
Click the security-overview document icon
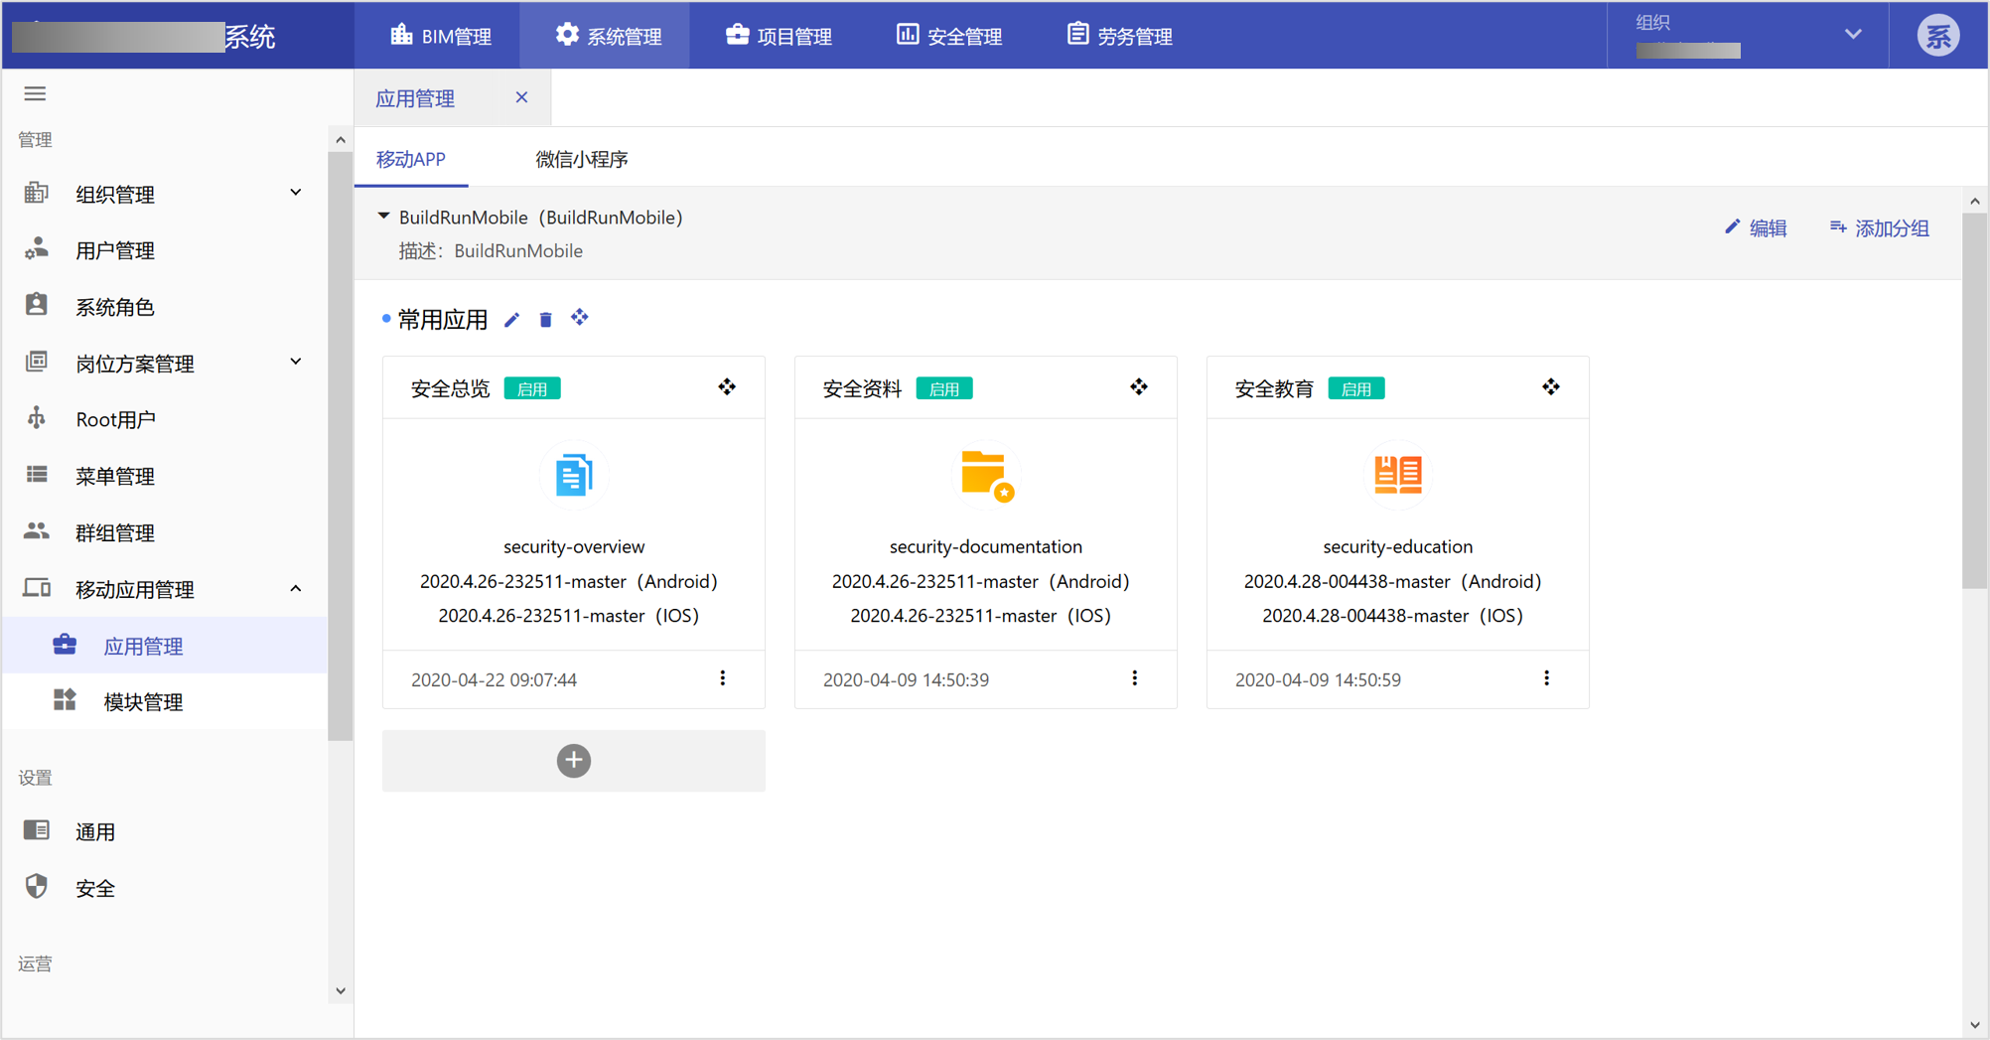point(574,475)
